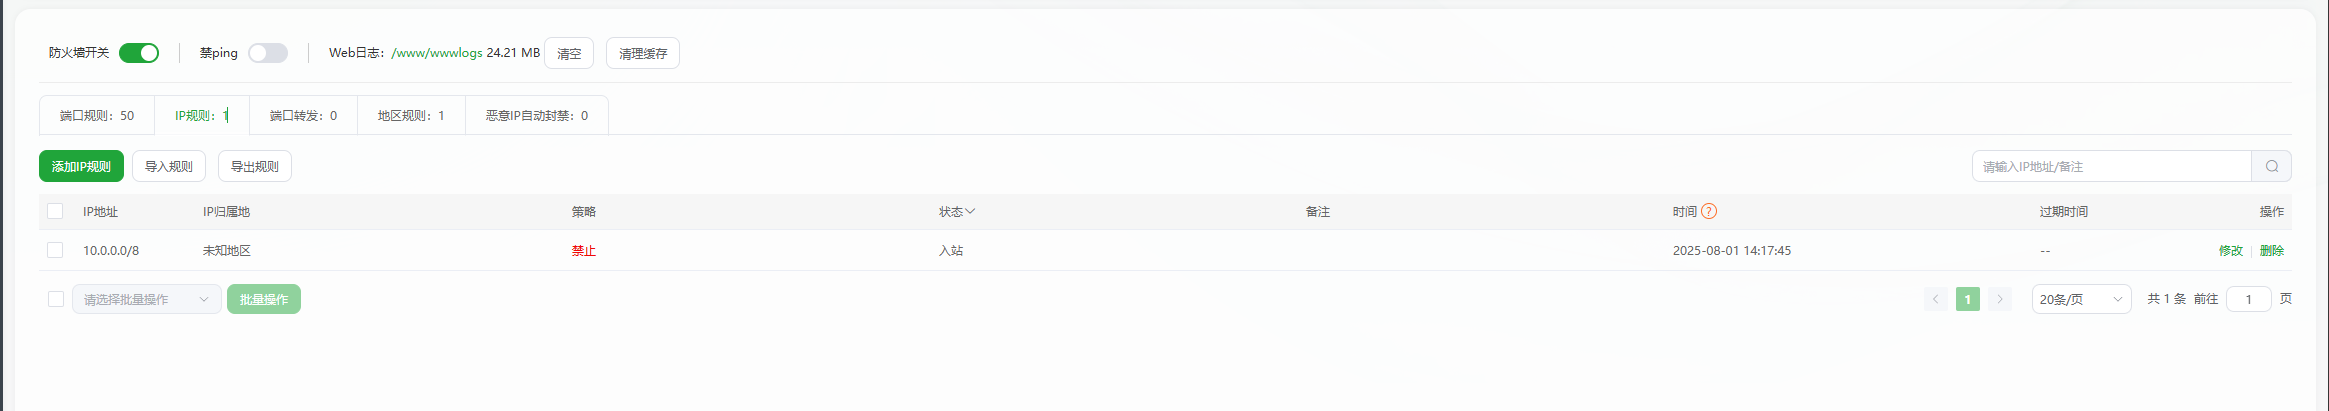Open the 请选择批量操作 dropdown
This screenshot has height=411, width=2329.
(146, 299)
